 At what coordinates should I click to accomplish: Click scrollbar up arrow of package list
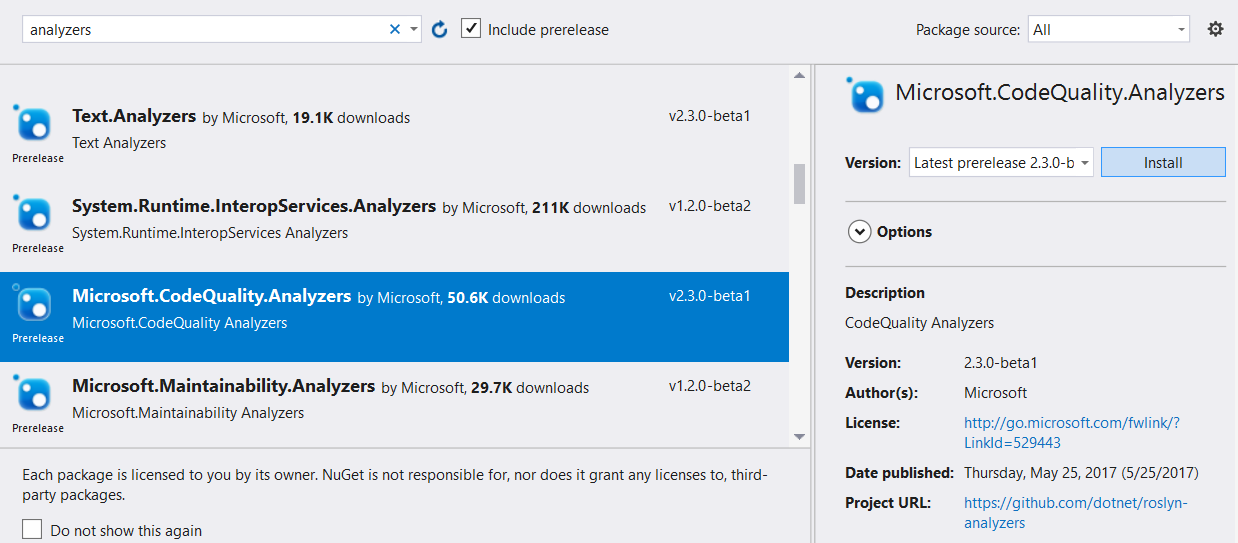pyautogui.click(x=799, y=75)
